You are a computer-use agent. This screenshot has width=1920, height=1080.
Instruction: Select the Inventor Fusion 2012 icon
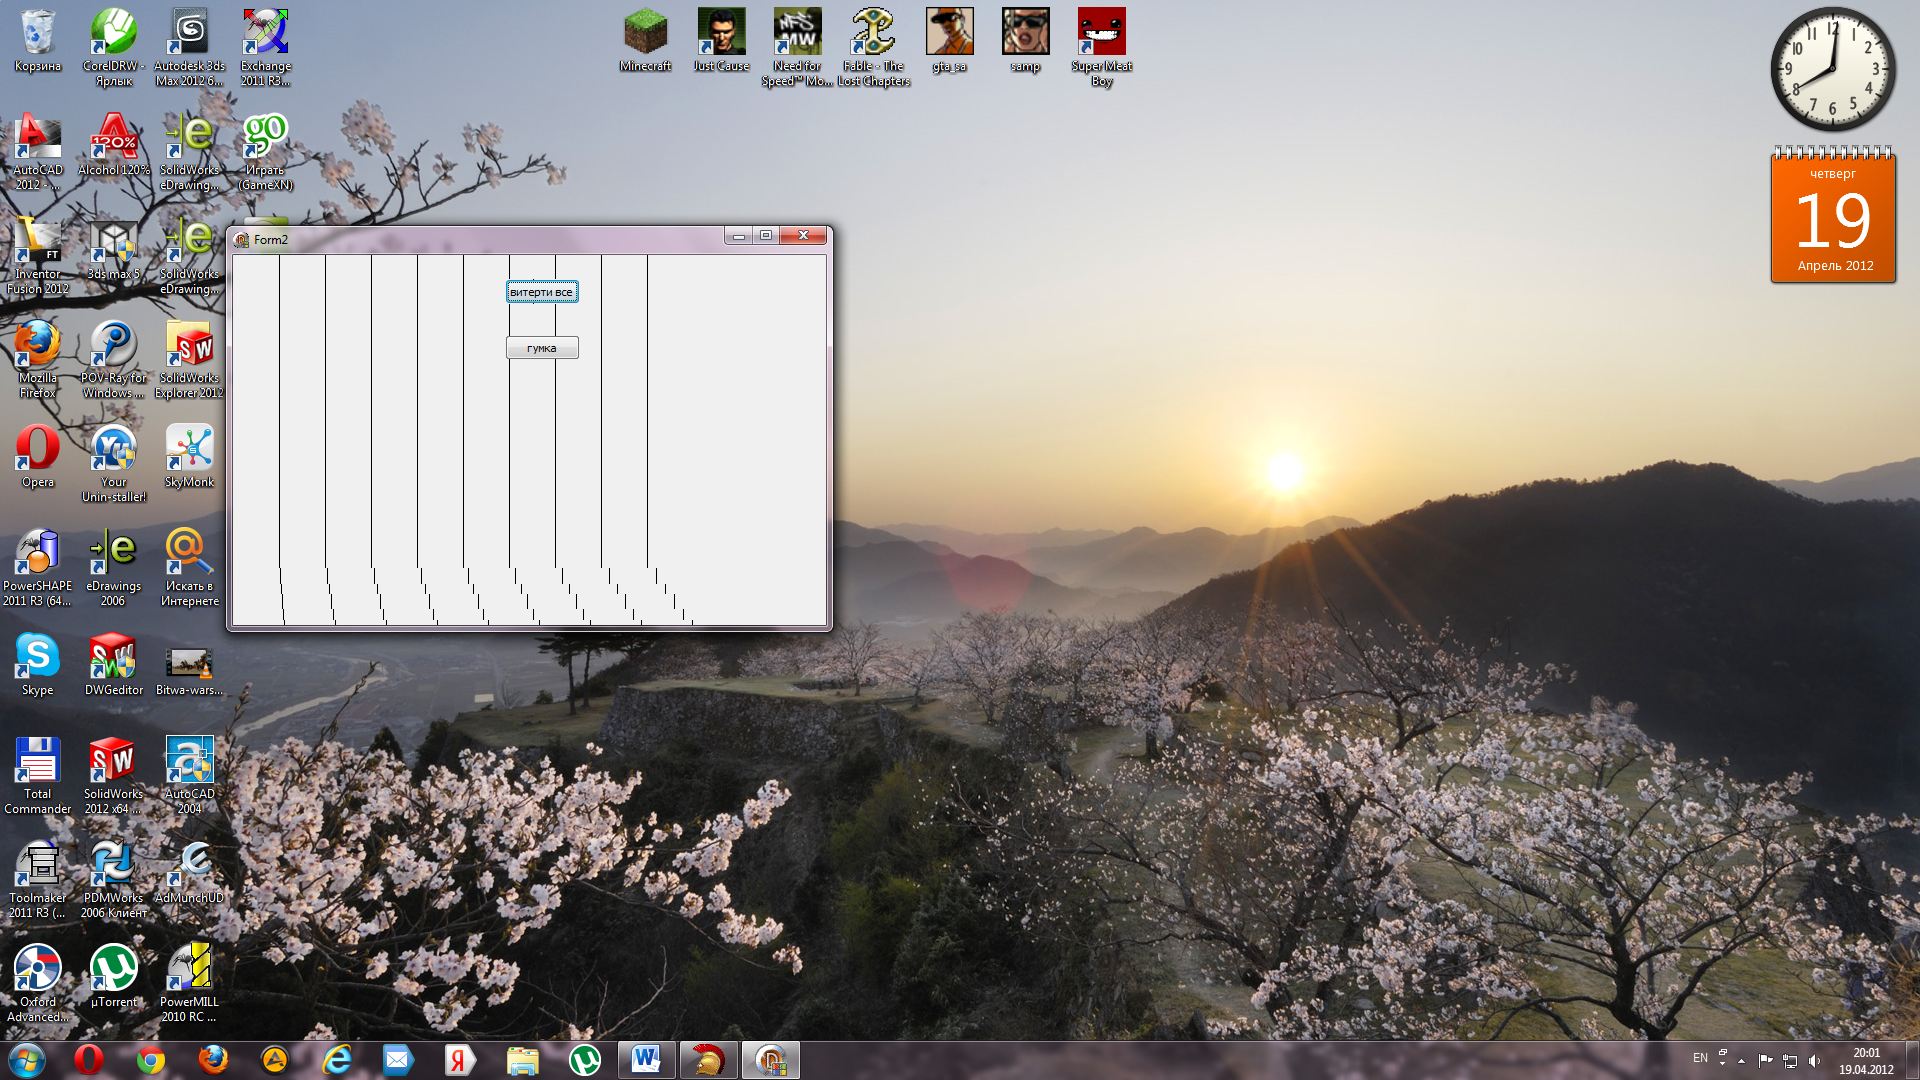38,255
